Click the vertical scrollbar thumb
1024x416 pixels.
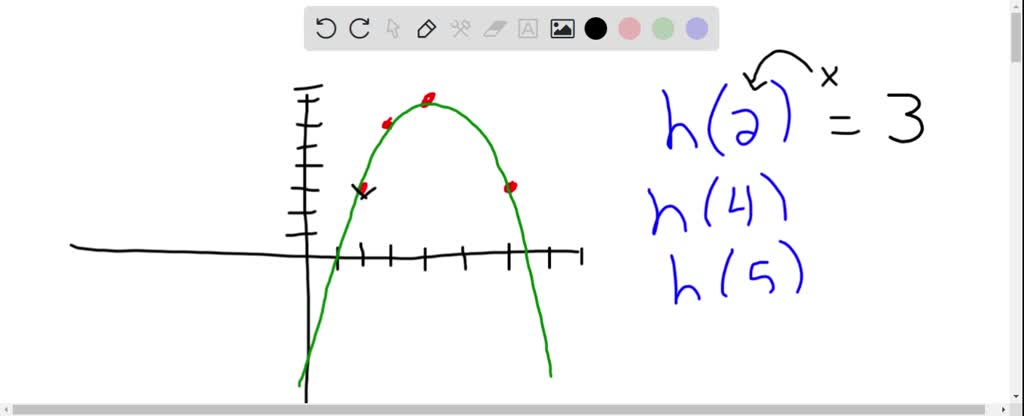(1017, 37)
